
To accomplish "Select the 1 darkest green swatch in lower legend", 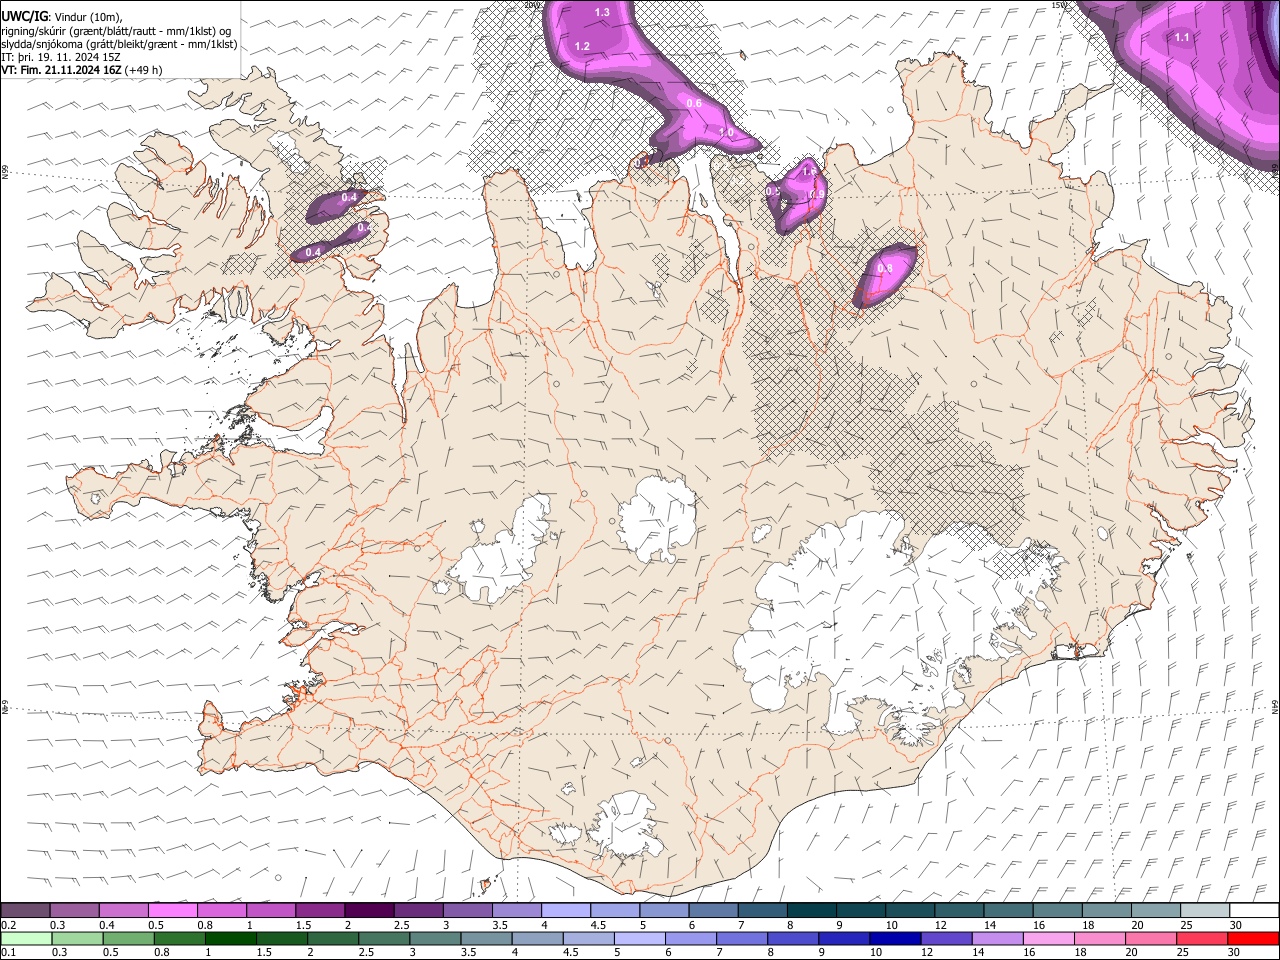I will click(230, 938).
